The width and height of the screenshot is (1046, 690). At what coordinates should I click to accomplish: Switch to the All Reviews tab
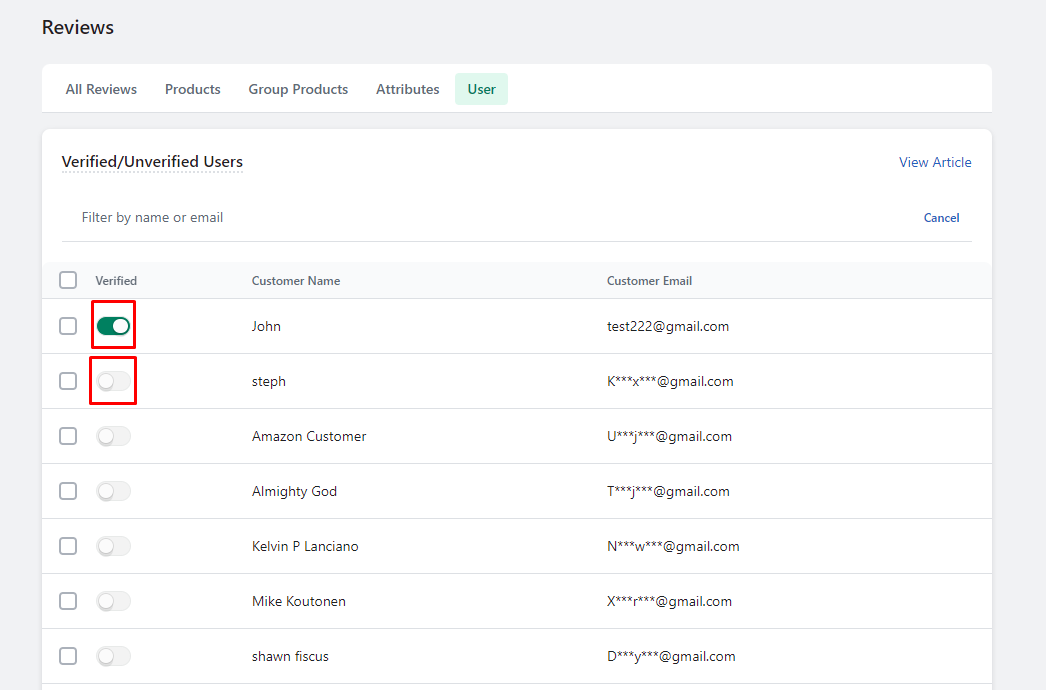100,89
